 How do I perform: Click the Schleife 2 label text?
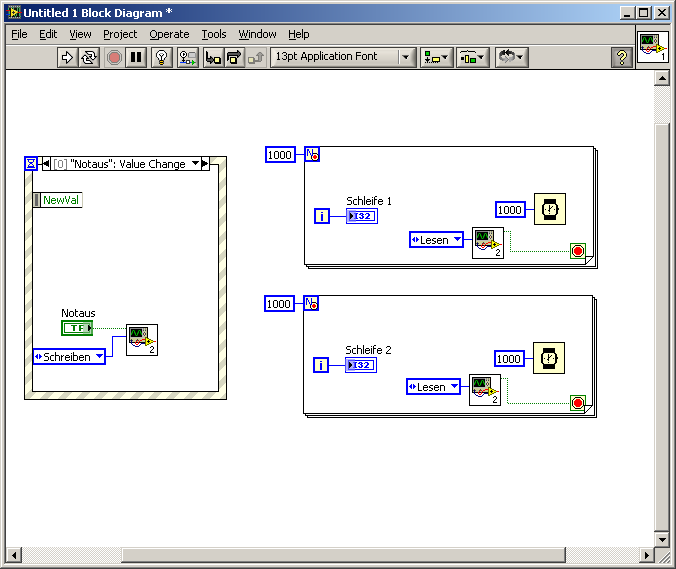click(x=368, y=350)
